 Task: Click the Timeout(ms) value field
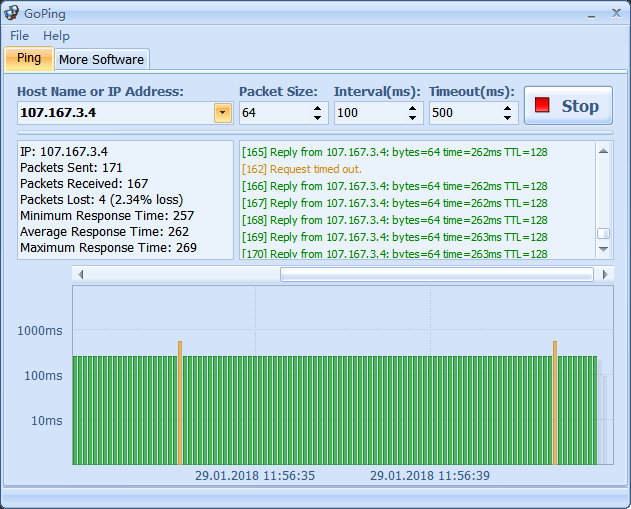coord(464,113)
